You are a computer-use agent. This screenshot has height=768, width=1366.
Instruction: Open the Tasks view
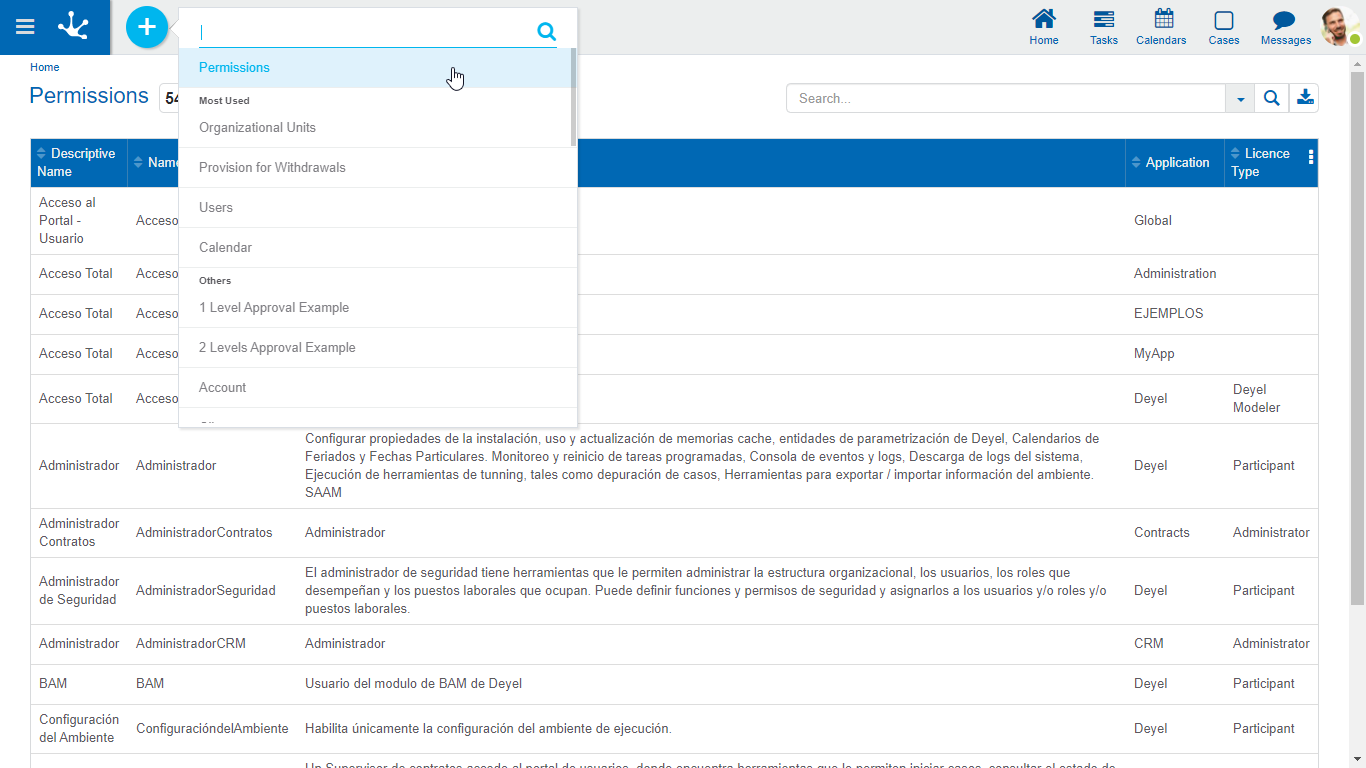1104,27
